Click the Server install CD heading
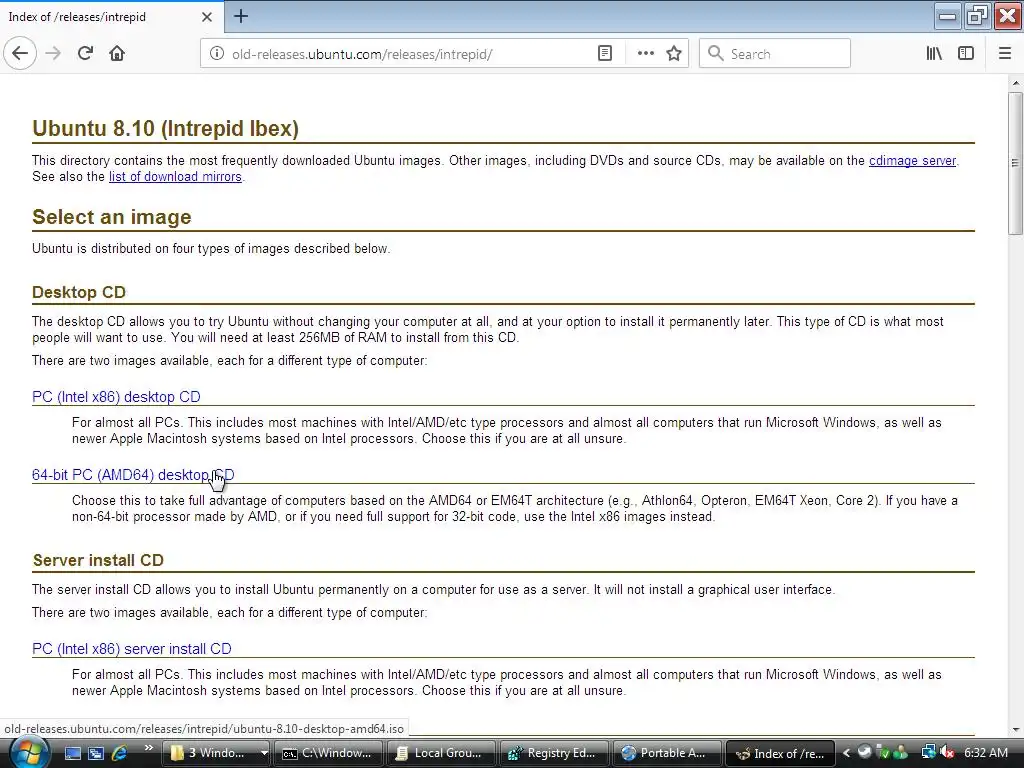The width and height of the screenshot is (1024, 768). pos(99,560)
